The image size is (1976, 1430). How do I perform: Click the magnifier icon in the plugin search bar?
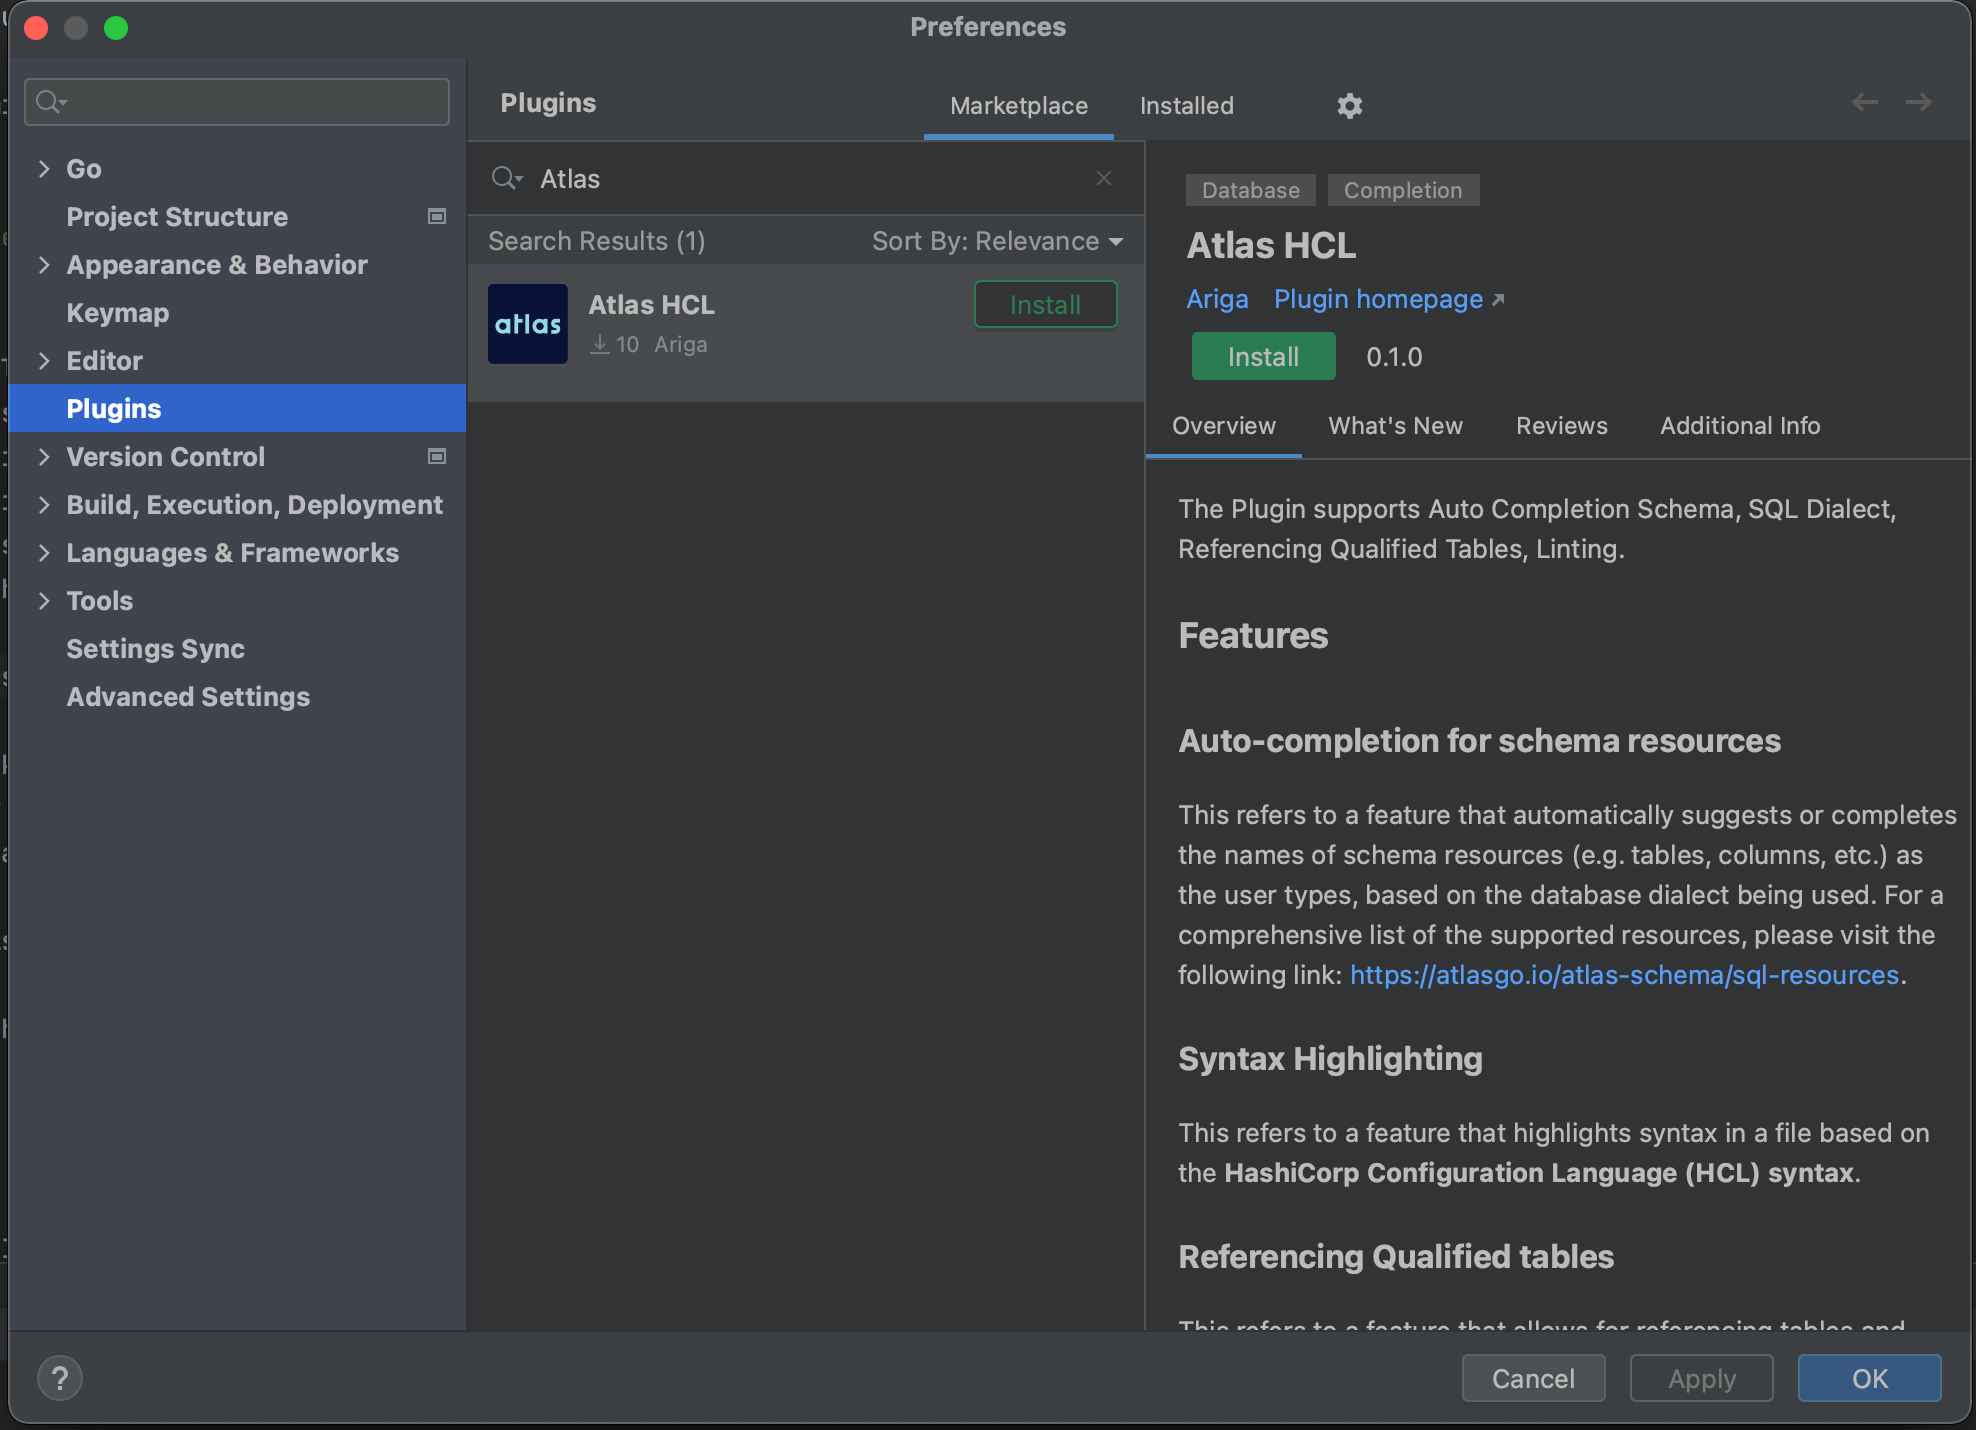pyautogui.click(x=507, y=178)
